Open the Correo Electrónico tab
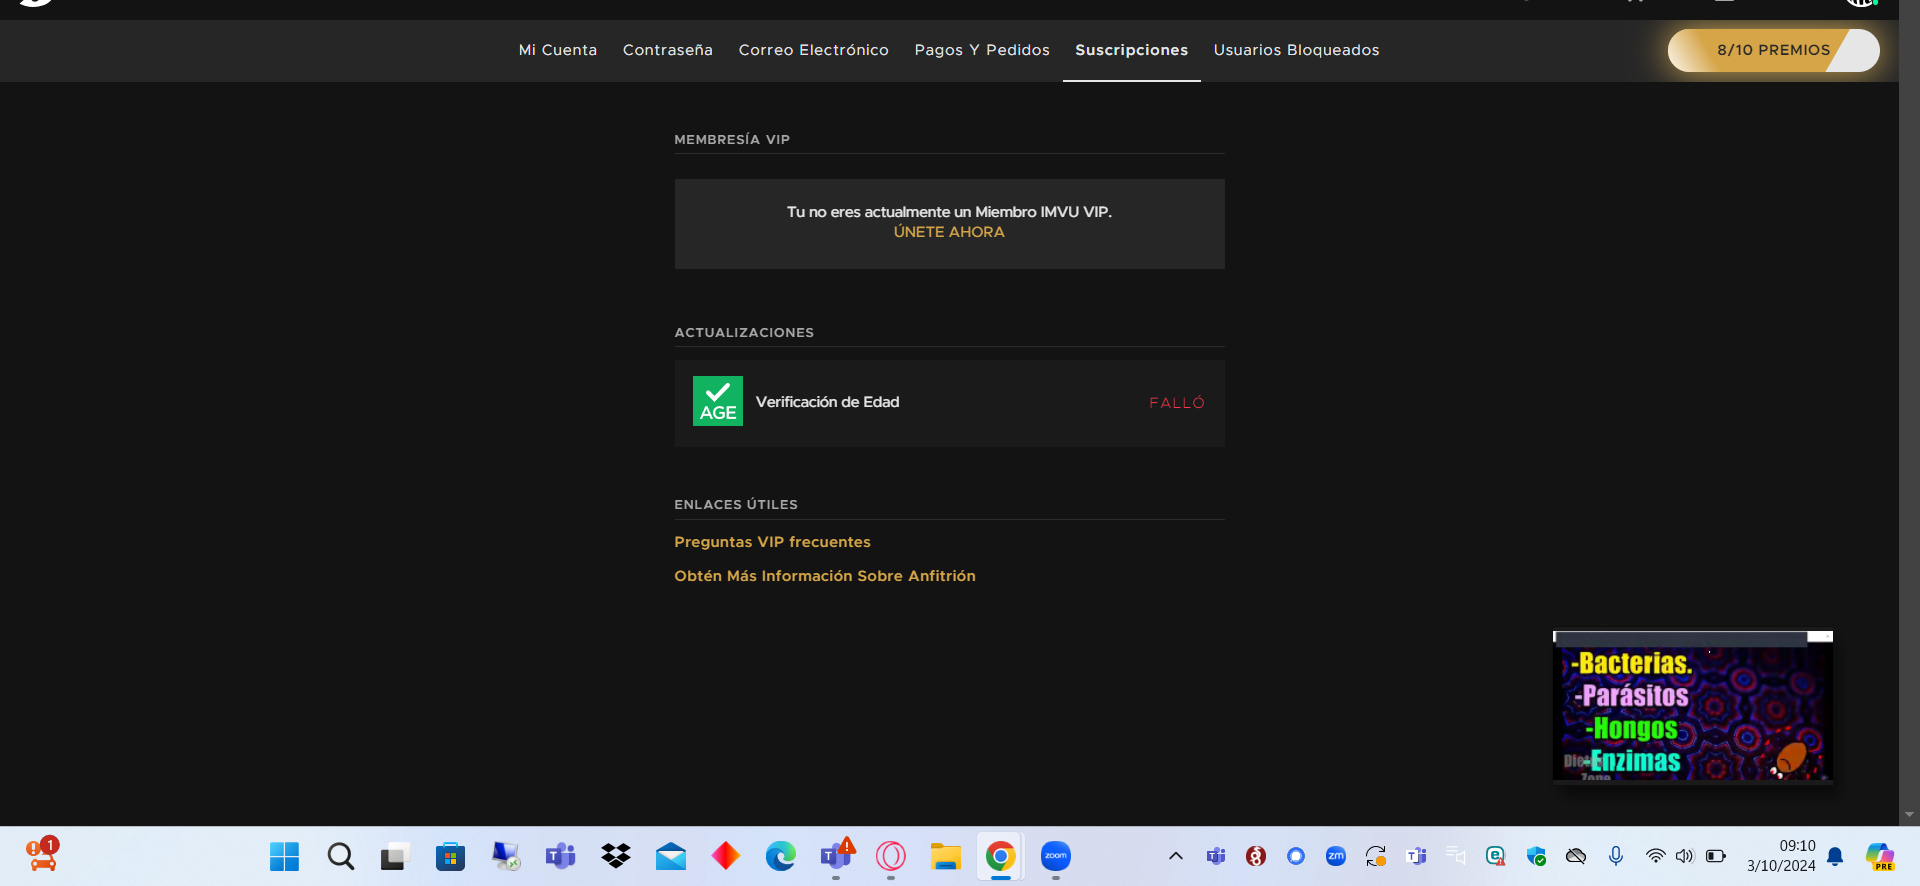Screen dimensions: 1920x886 coord(813,50)
